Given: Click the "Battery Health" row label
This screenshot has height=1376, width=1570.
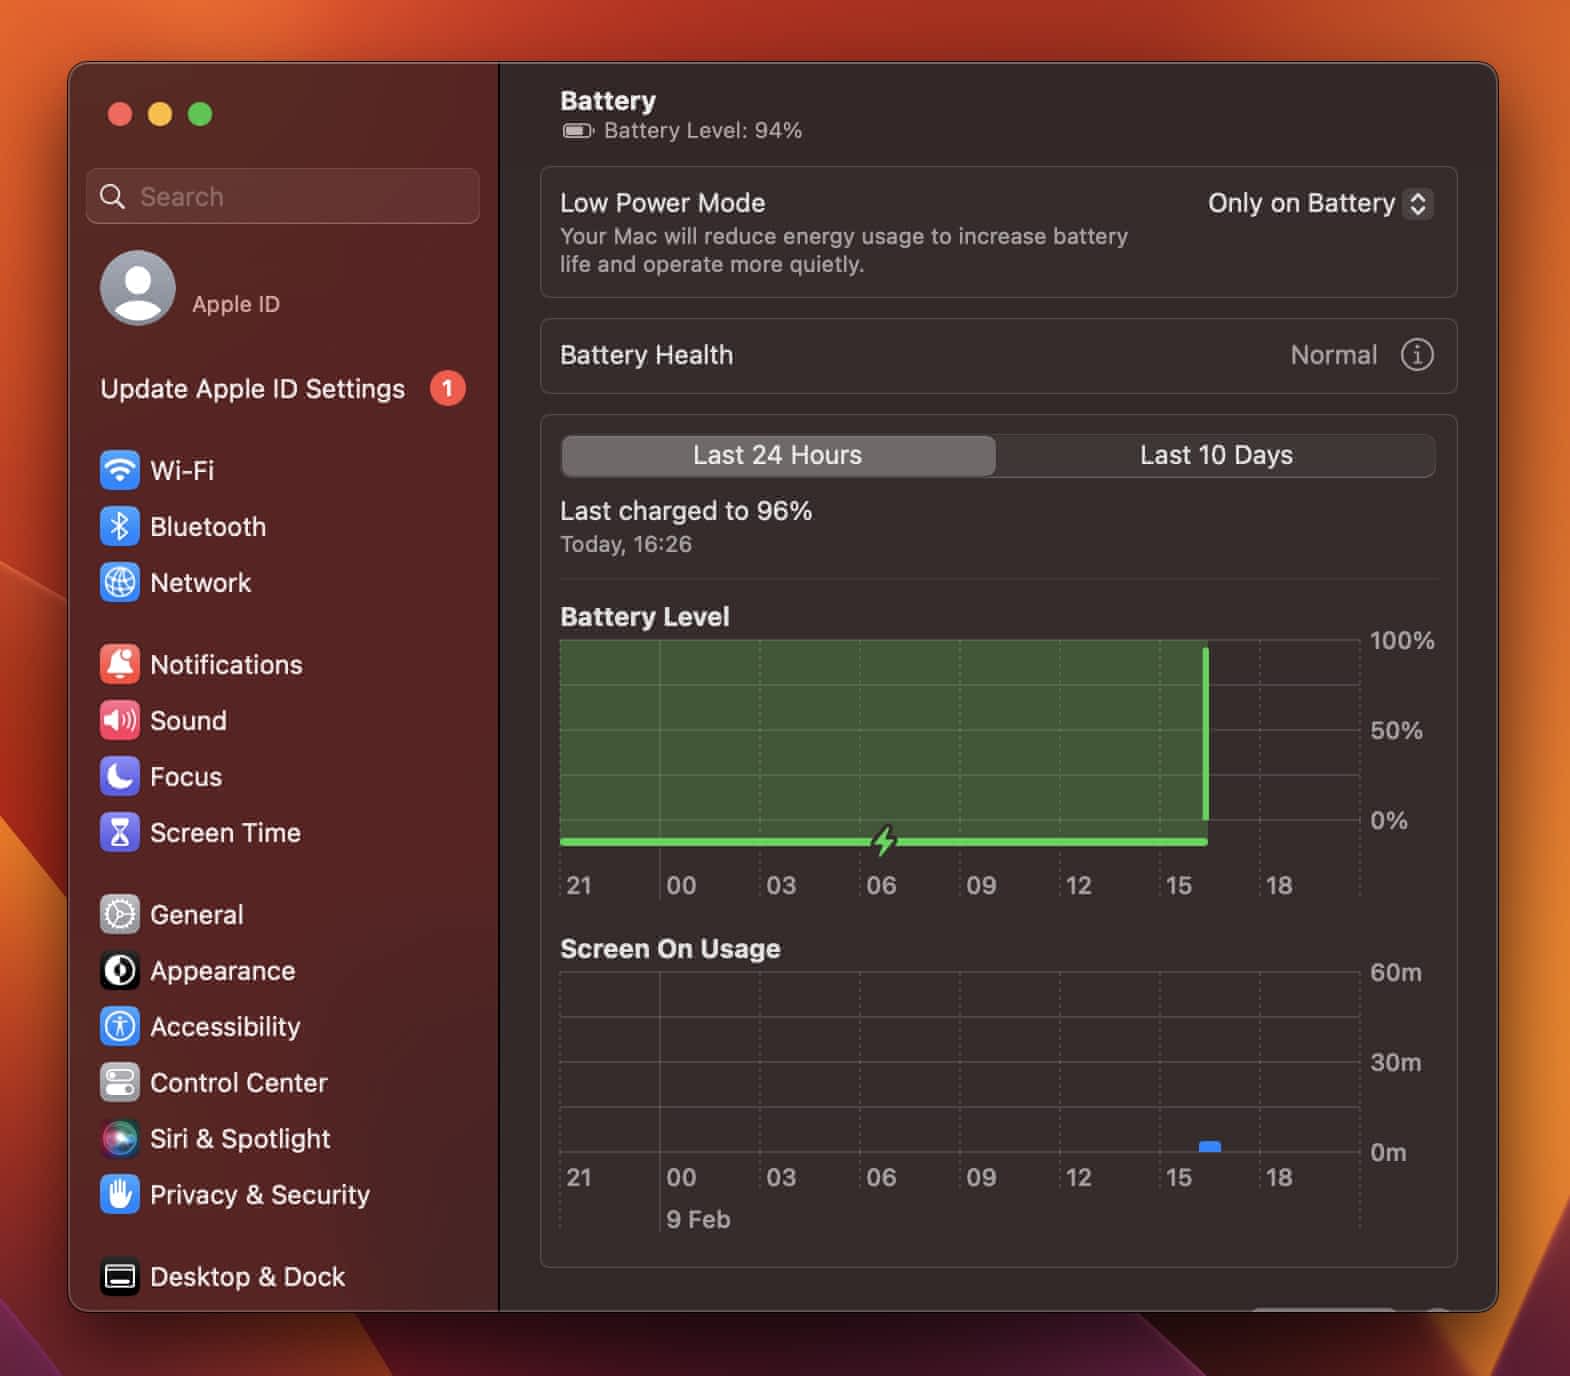Looking at the screenshot, I should [646, 355].
